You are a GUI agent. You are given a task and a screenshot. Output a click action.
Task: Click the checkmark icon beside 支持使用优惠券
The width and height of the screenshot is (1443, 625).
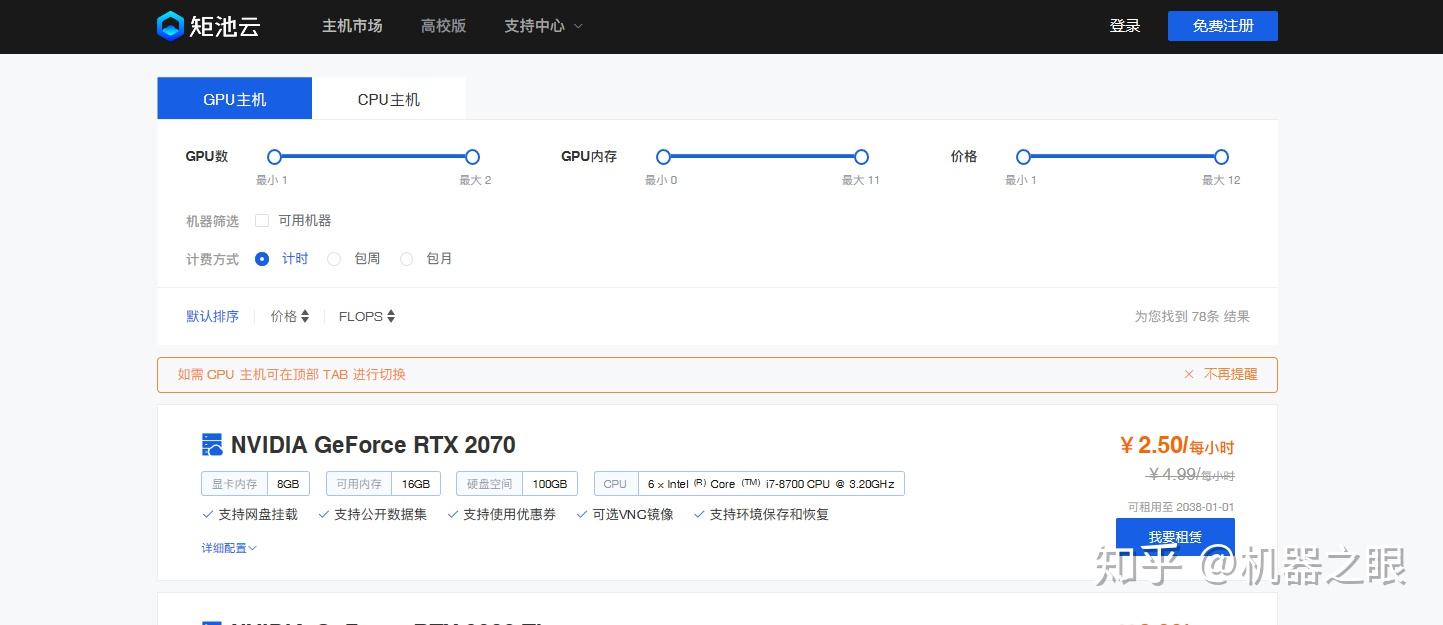tap(453, 514)
